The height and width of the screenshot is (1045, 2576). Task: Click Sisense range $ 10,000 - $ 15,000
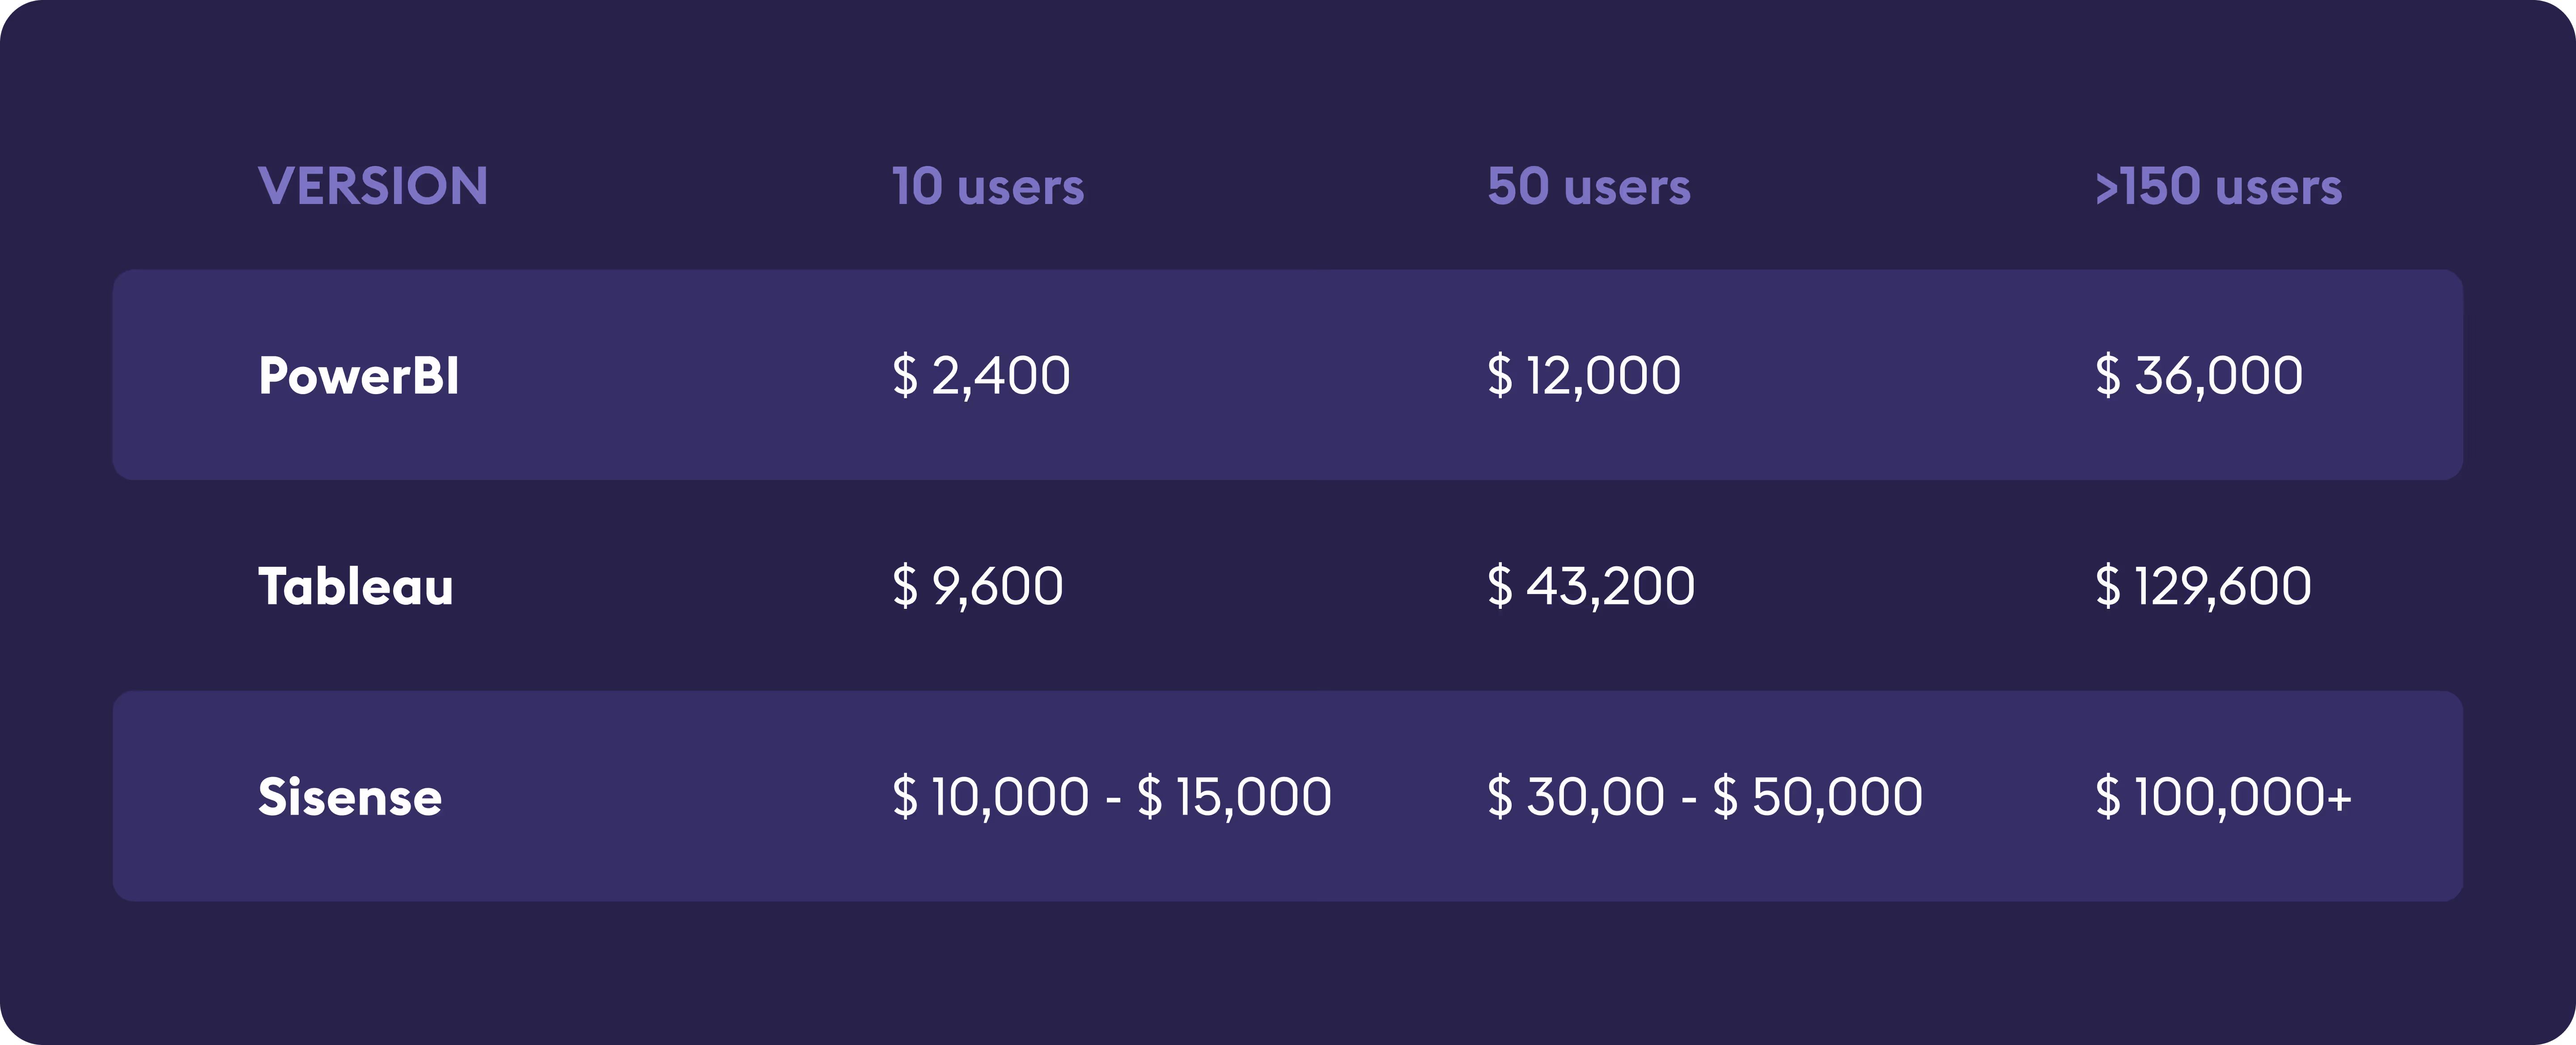[x=1111, y=797]
